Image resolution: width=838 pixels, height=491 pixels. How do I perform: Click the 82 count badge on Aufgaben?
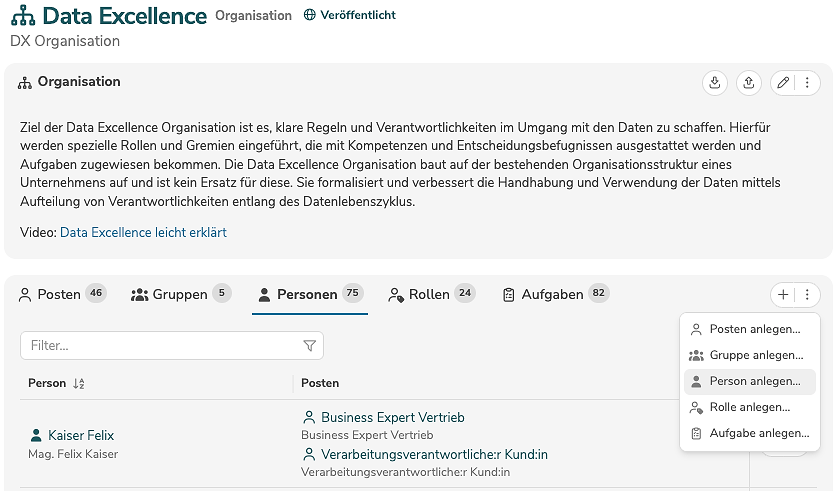(x=599, y=293)
